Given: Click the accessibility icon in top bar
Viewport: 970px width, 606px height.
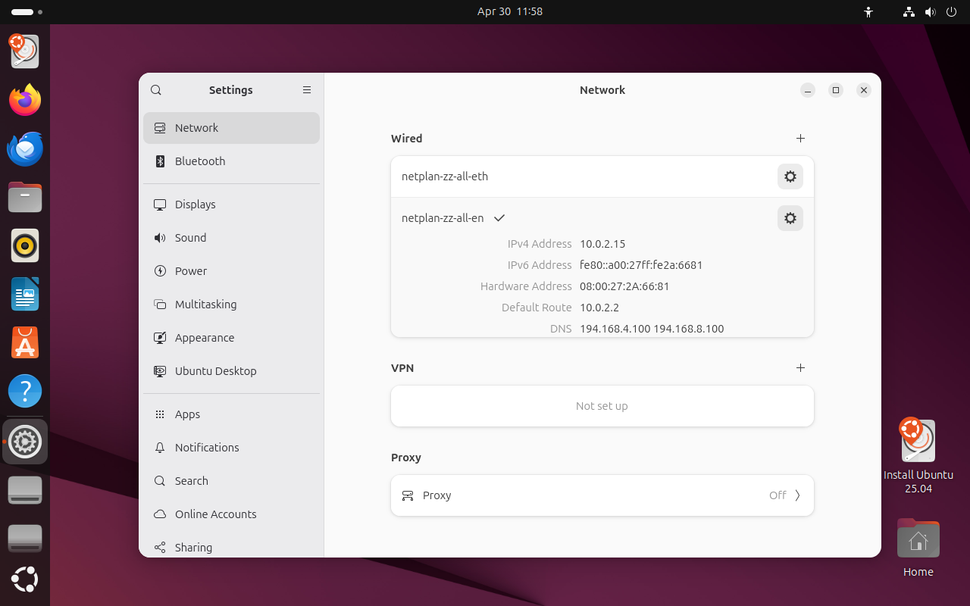Looking at the screenshot, I should pyautogui.click(x=868, y=12).
